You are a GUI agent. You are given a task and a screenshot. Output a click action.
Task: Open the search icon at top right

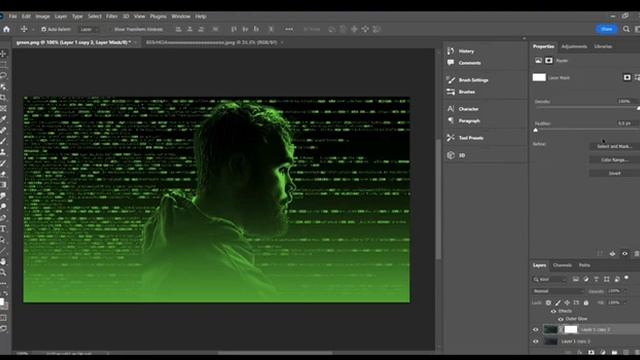click(626, 29)
